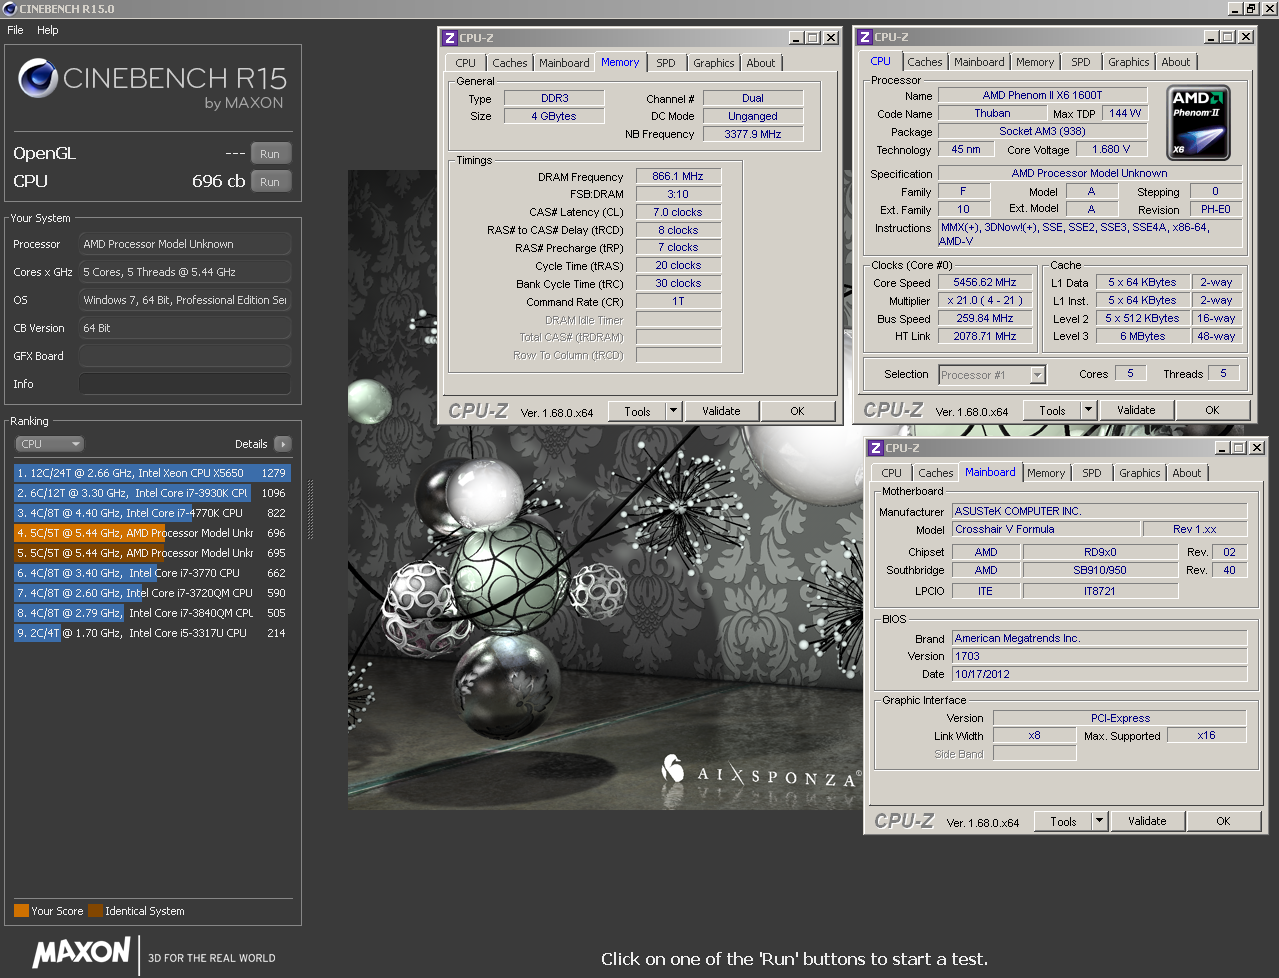
Task: Select ranking row Intel Core i7-3840QM
Action: pos(152,613)
